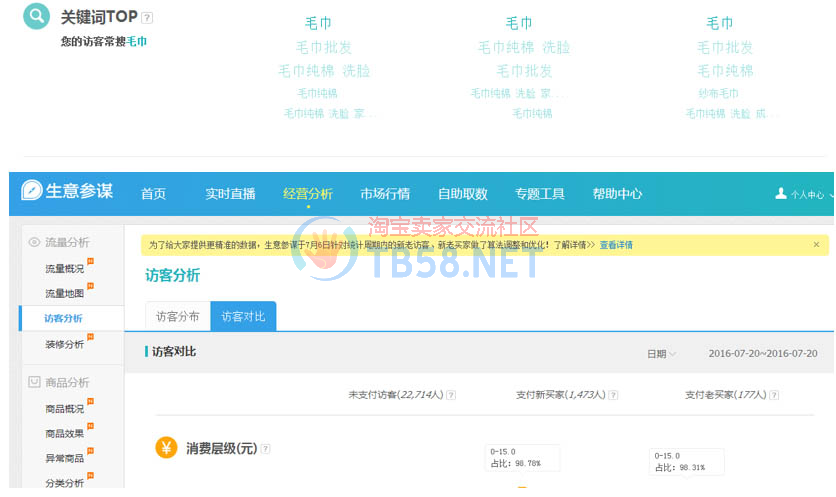Image resolution: width=836 pixels, height=497 pixels.
Task: Click the magnifier icon beside 关键词TOP
Action: pyautogui.click(x=36, y=17)
